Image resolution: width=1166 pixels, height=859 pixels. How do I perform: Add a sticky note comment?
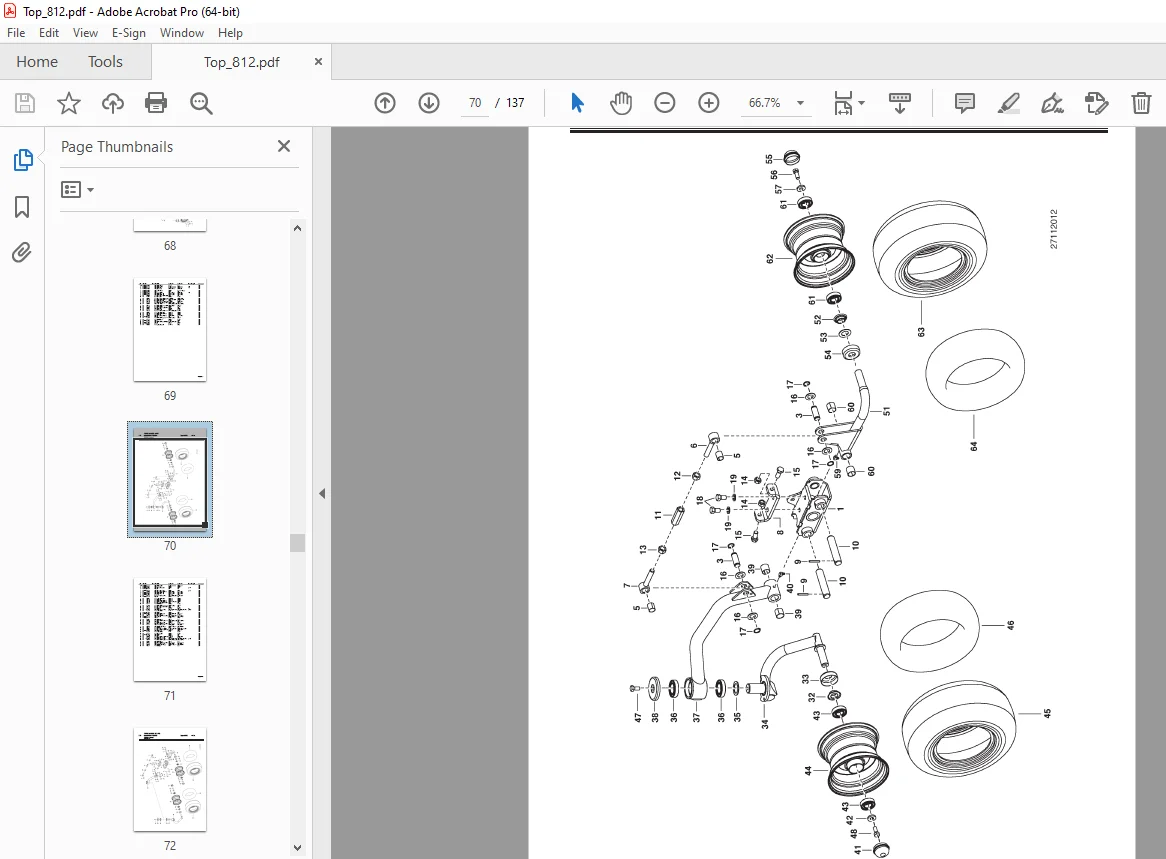(x=964, y=103)
